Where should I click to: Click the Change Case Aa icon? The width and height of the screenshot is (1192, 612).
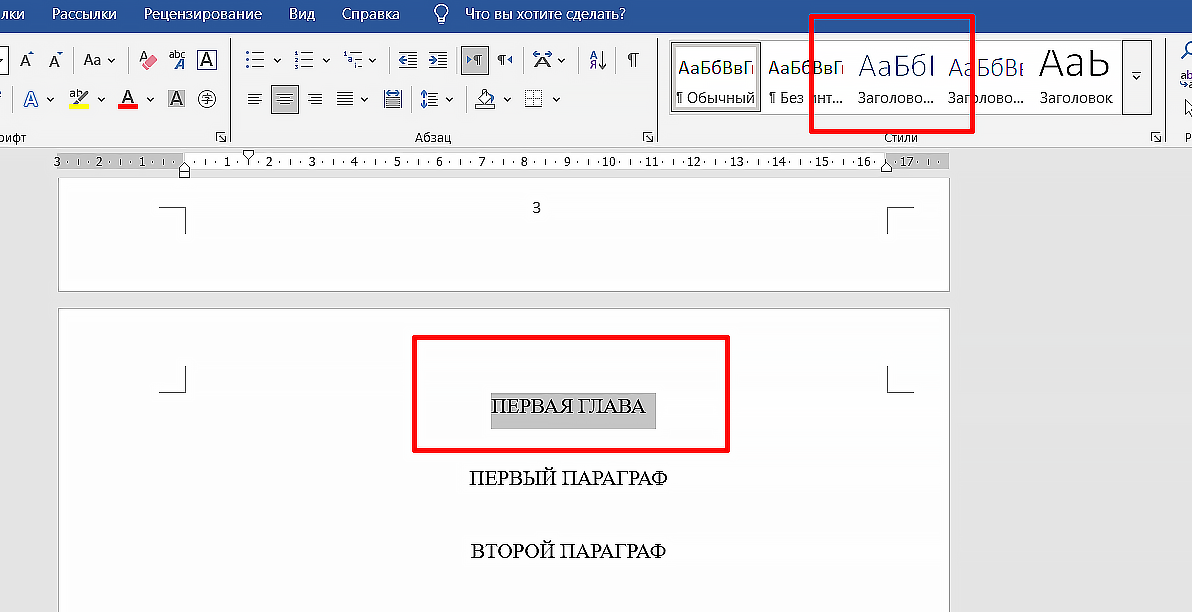(92, 60)
